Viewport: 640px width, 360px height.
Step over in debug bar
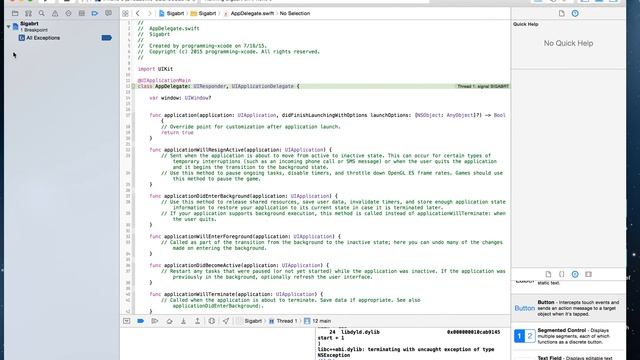169,321
